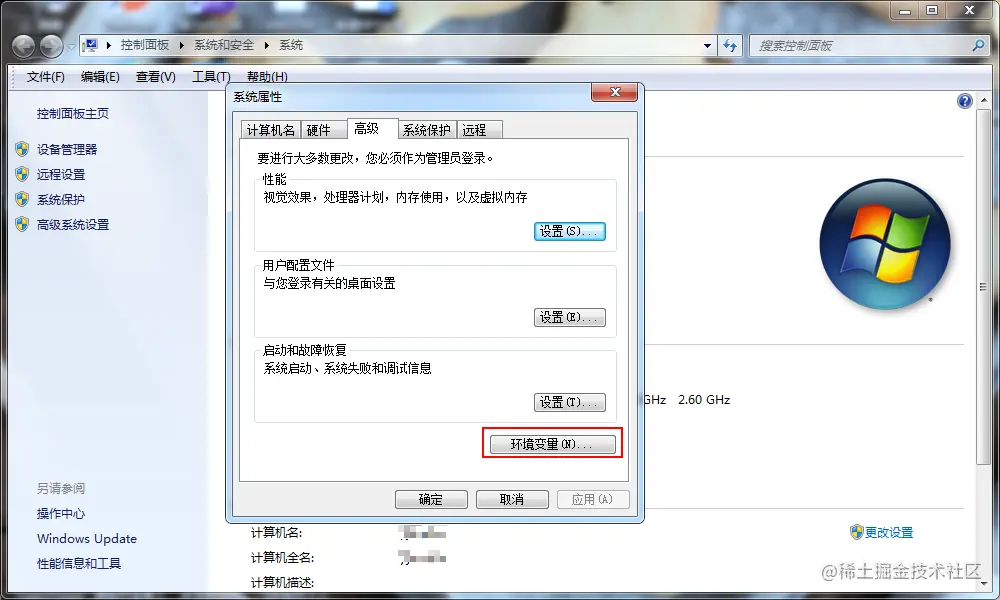Screen dimensions: 1000x600
Task: Open the address bar dropdown arrow
Action: point(706,45)
